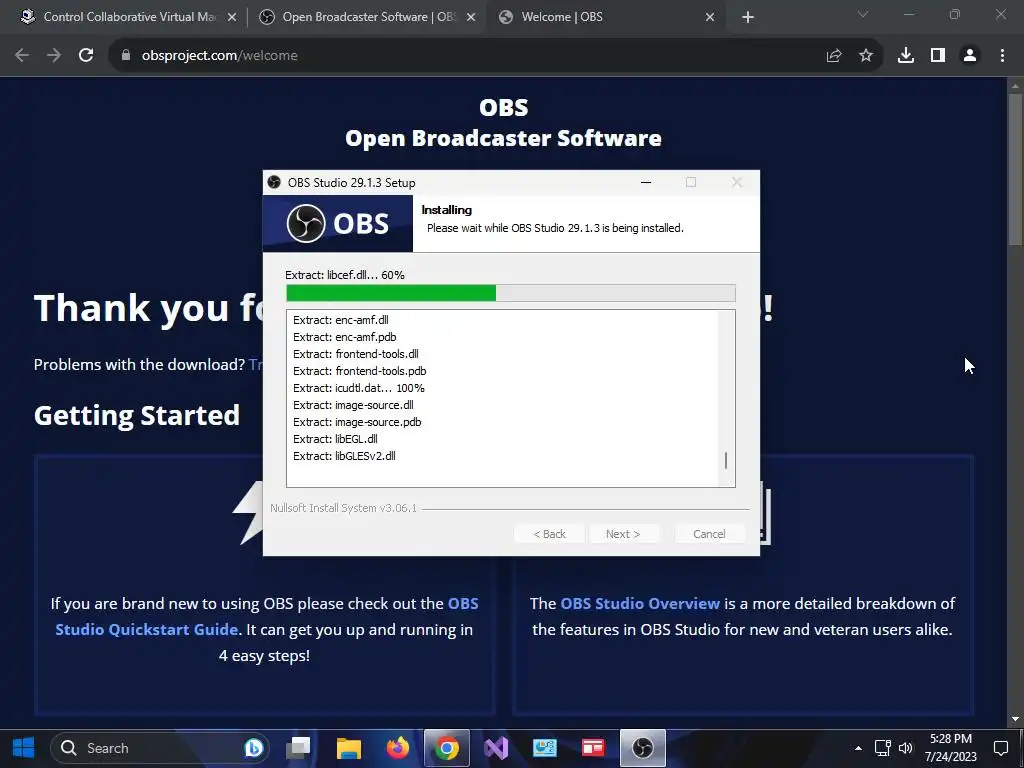Viewport: 1024px width, 768px height.
Task: Toggle Chrome side panel icon
Action: (938, 56)
